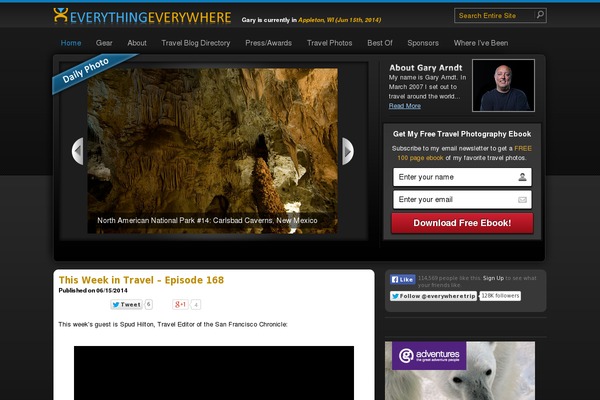The height and width of the screenshot is (400, 600).
Task: Open This Week in Travel Episode 168 title
Action: pyautogui.click(x=141, y=280)
